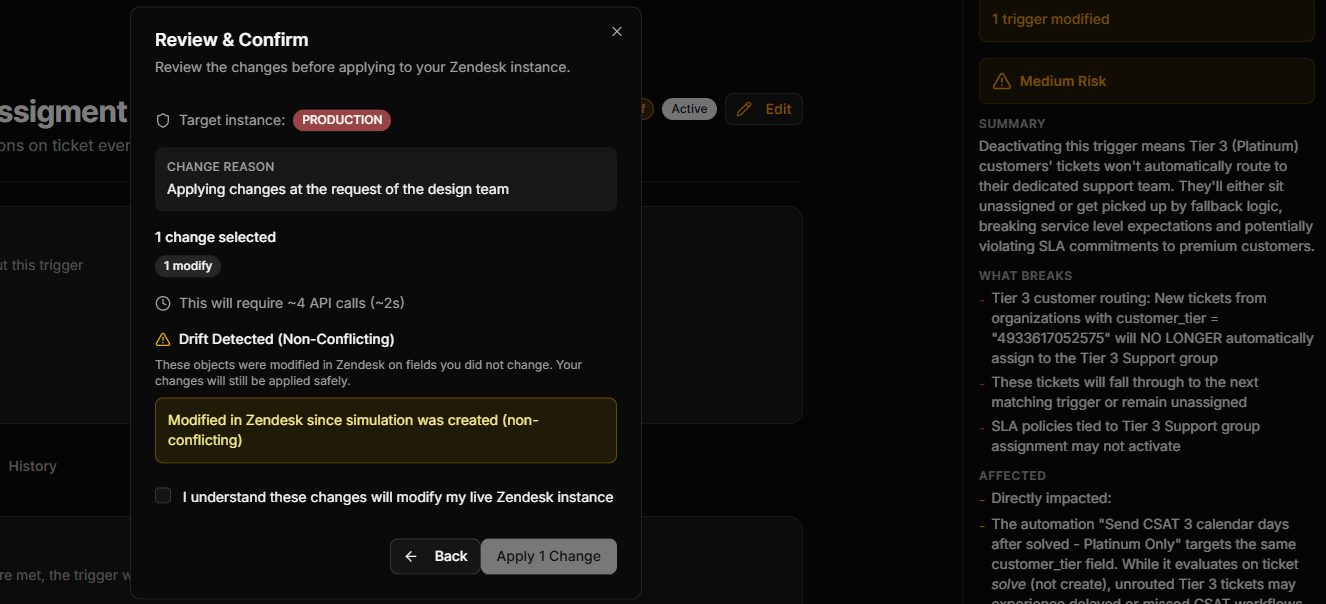Click the warning icon in the Medium Risk banner
Screen dimensions: 1326x604
1002,81
